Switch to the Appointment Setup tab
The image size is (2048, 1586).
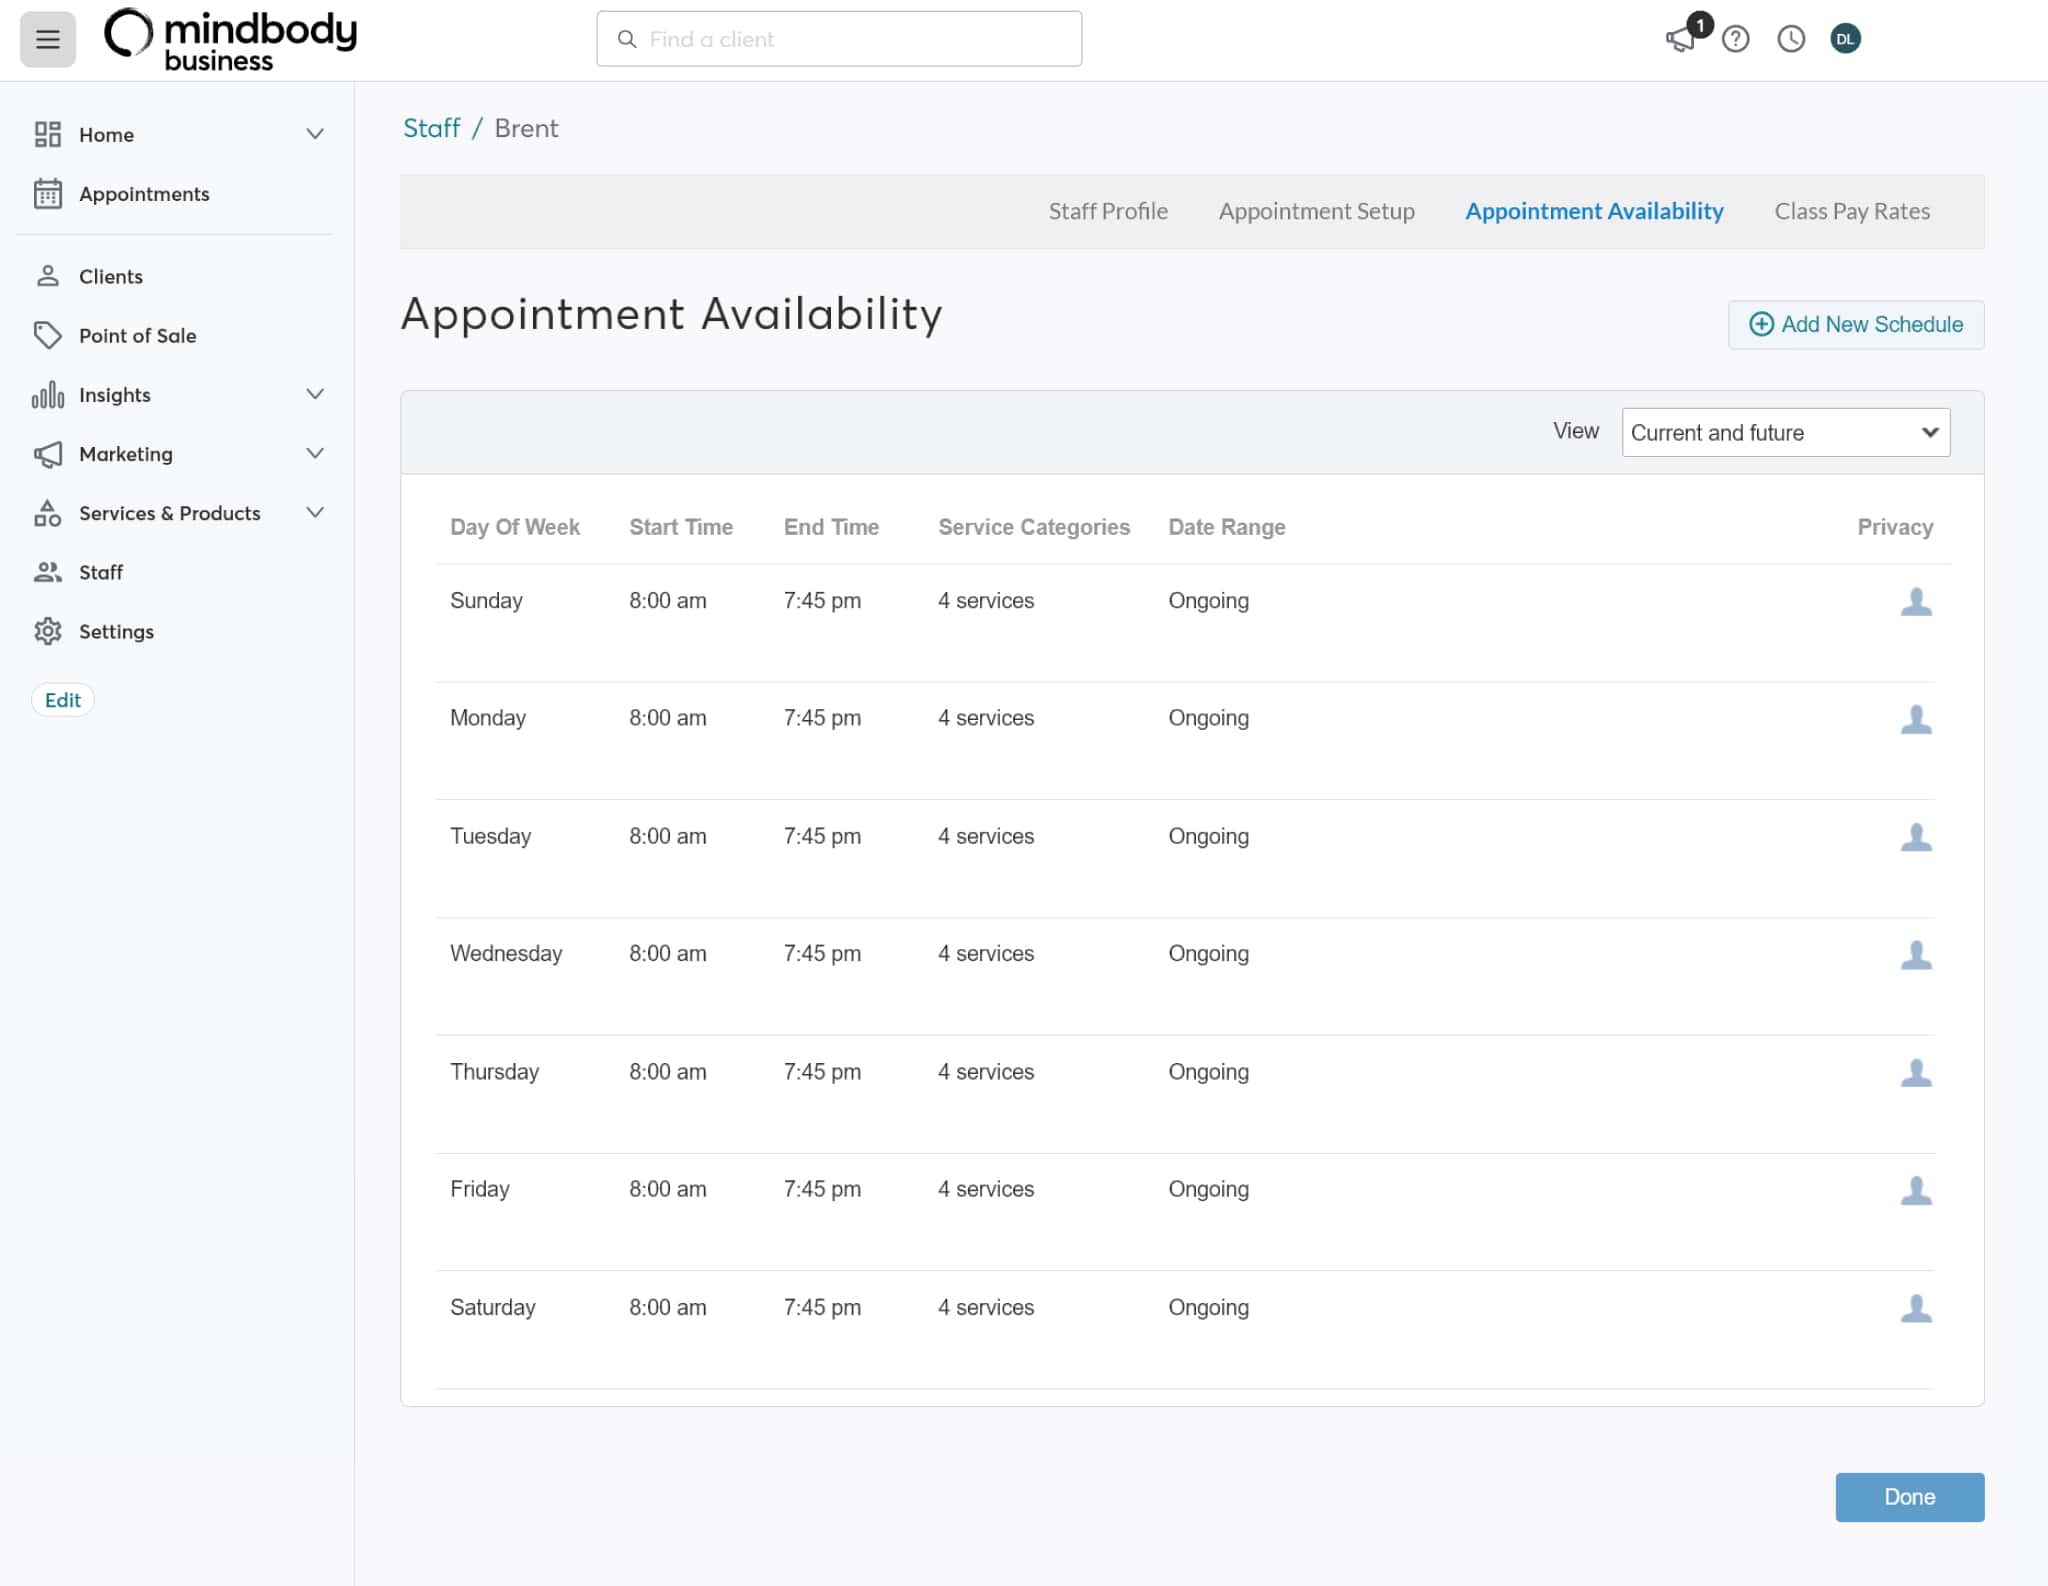1316,211
